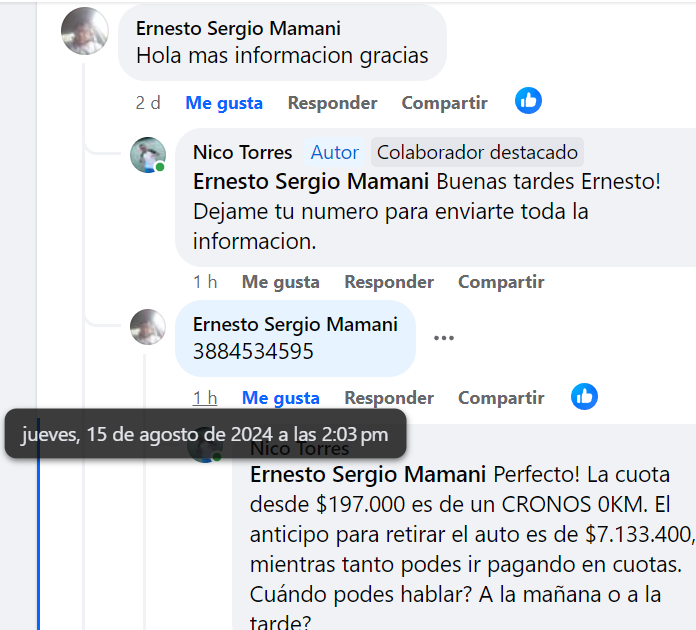Share Ernesto's first comment
The image size is (696, 630).
click(444, 103)
